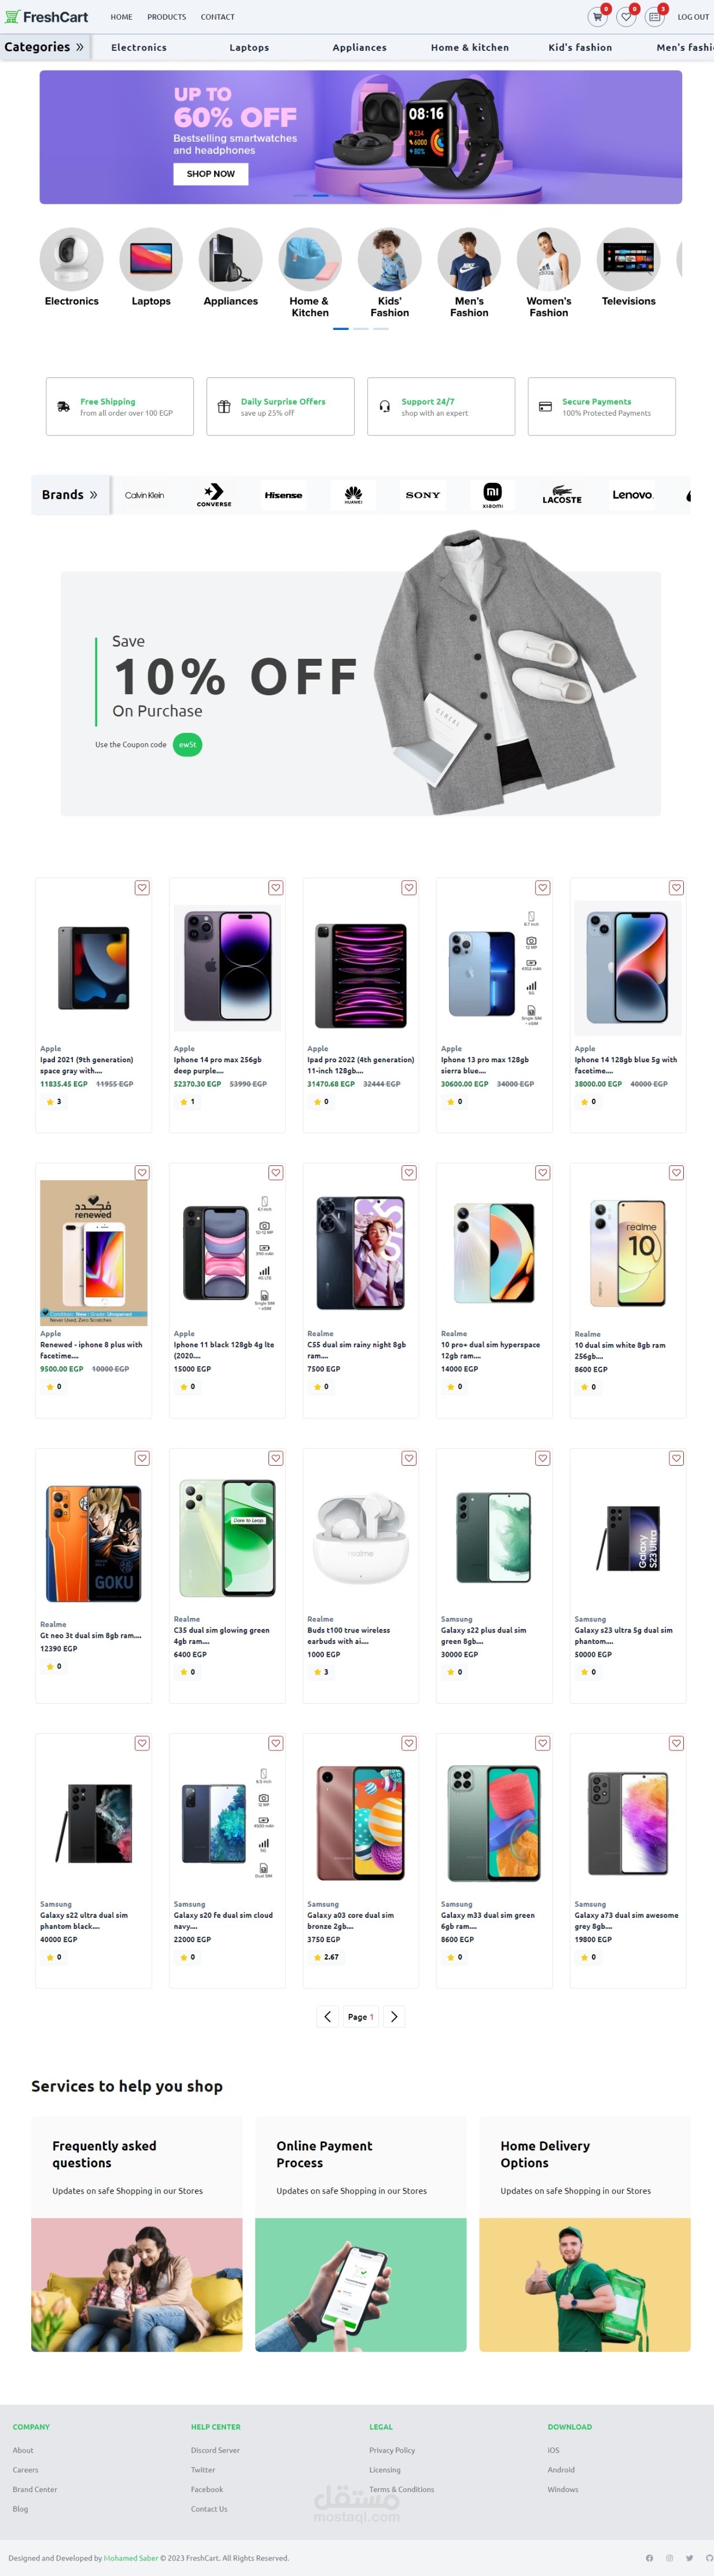Click the Instagram icon in footer bottom bar
Viewport: 714px width, 2576px height.
[669, 2557]
